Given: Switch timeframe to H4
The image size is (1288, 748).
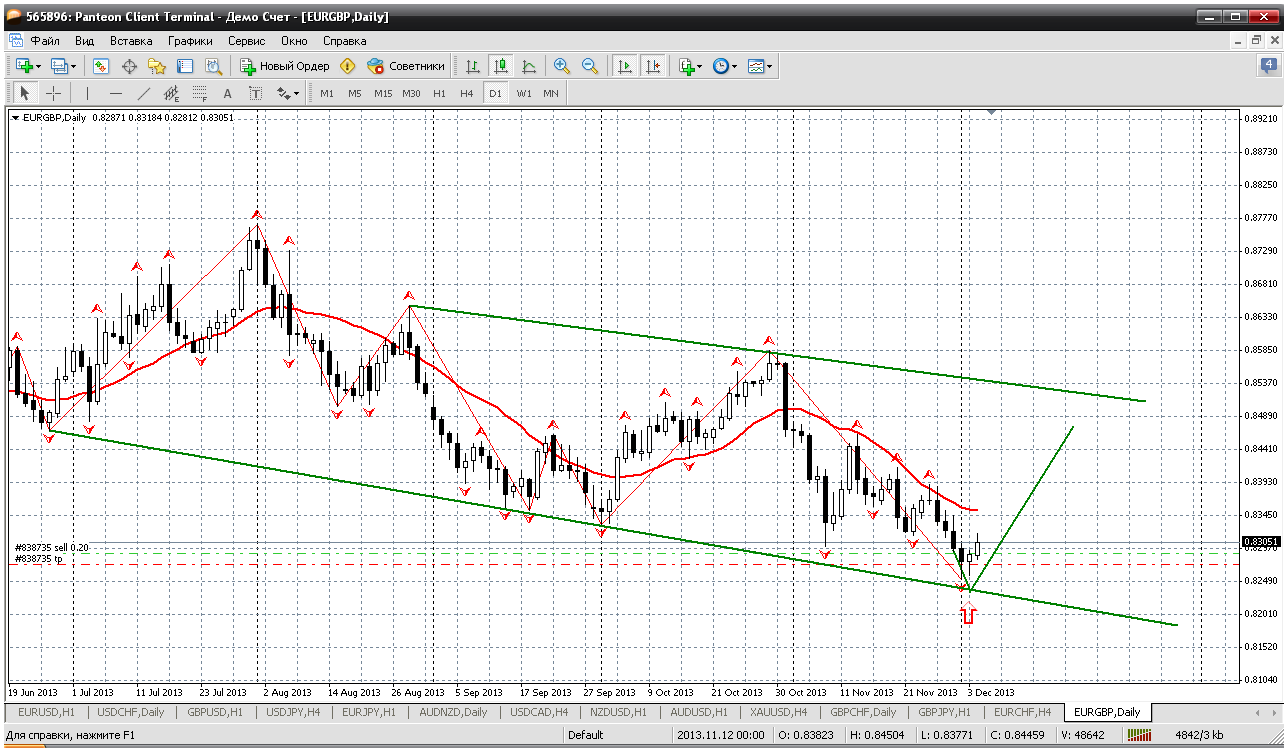Looking at the screenshot, I should (467, 93).
